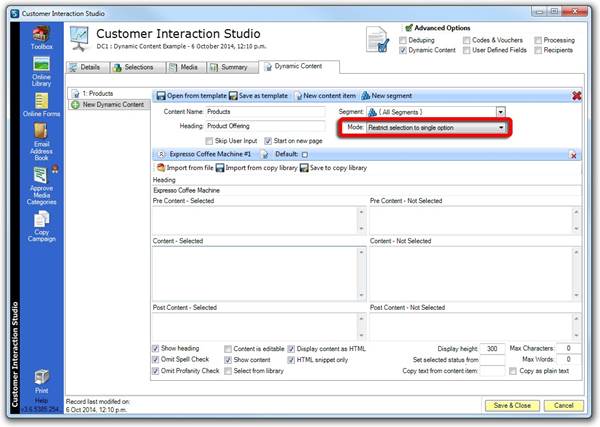Enable the Deduping checkbox
Image resolution: width=600 pixels, height=427 pixels.
pos(403,40)
